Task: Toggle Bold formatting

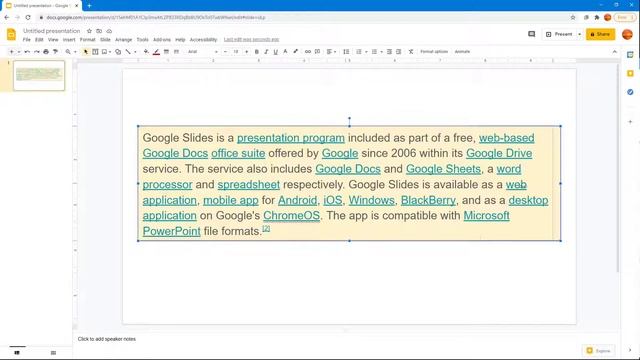Action: (x=257, y=52)
